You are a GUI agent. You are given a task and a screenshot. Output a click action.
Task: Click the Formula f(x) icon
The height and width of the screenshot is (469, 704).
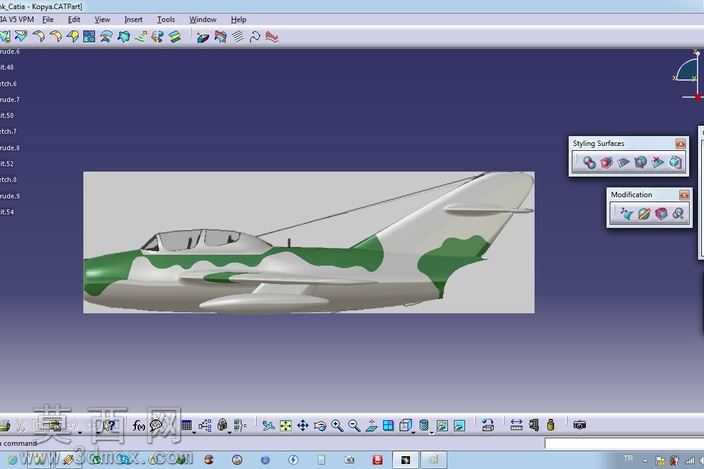138,425
